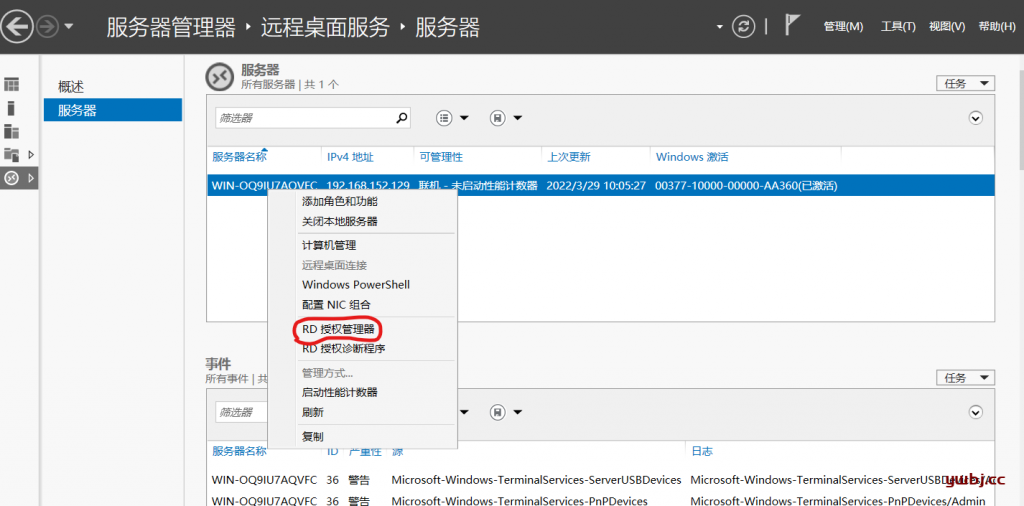Choose 启动性能计数器 from the context menu
This screenshot has height=506, width=1024.
(x=340, y=392)
